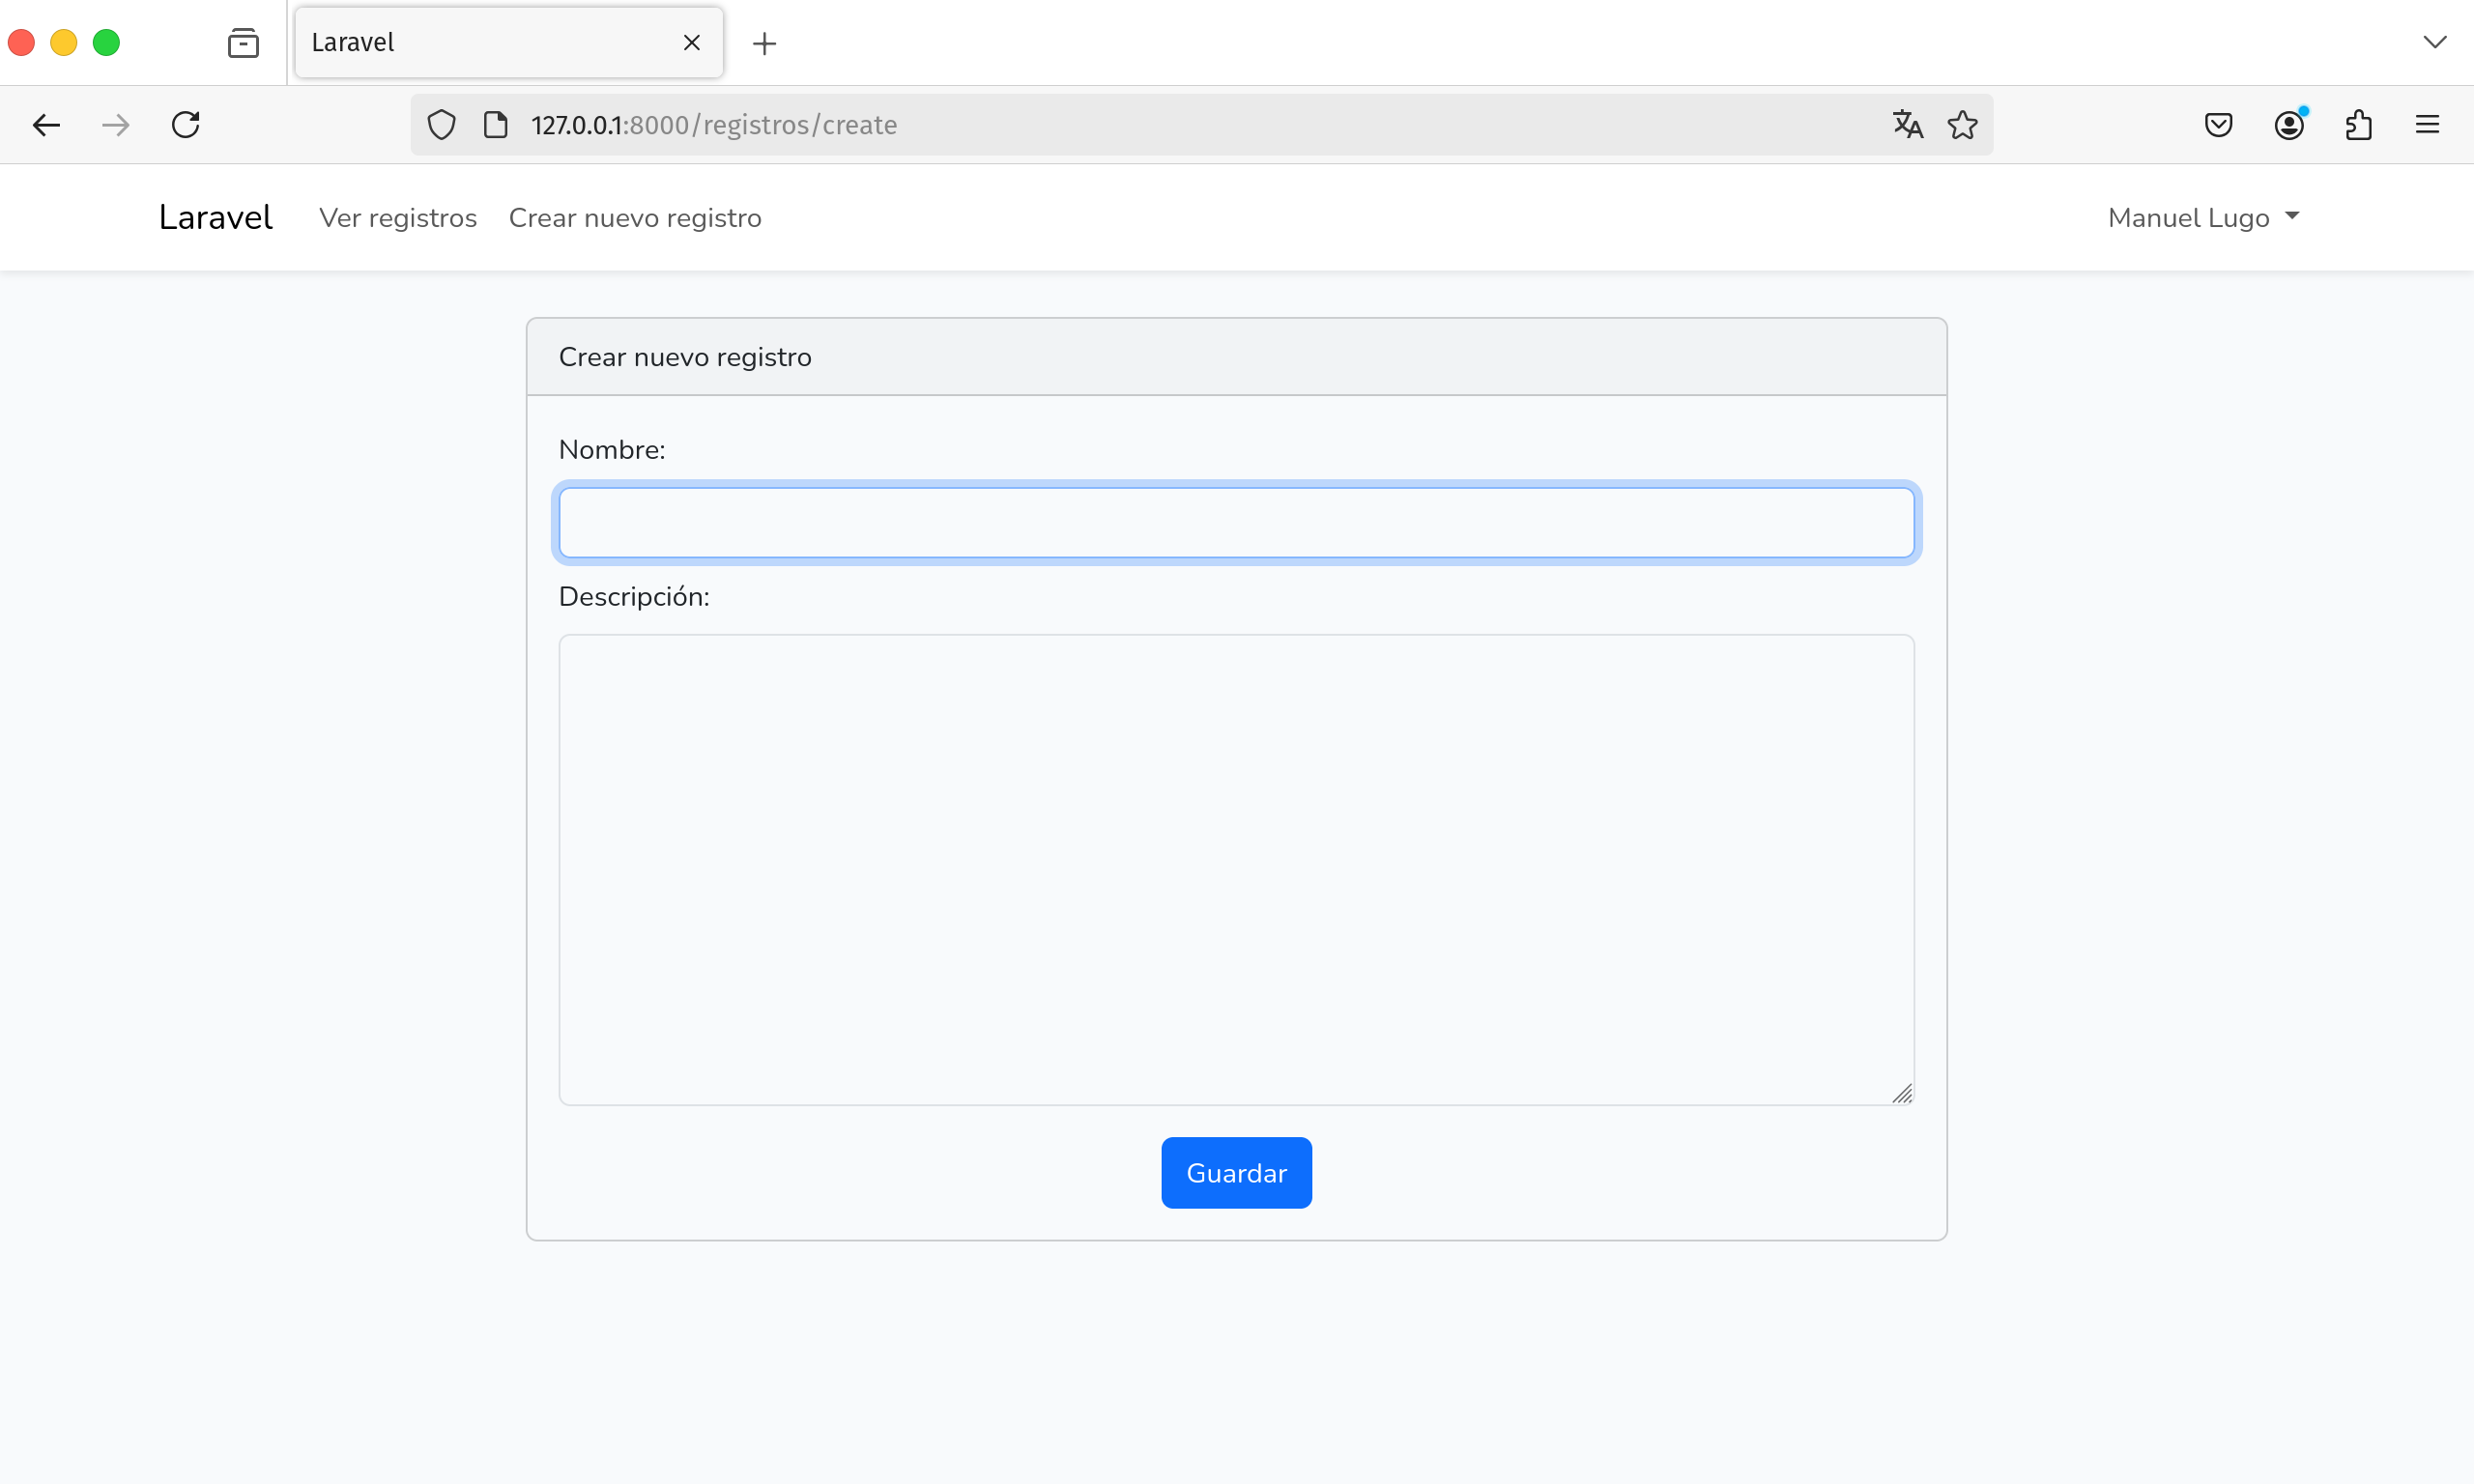
Task: Select Crear nuevo registro nav link
Action: click(635, 218)
